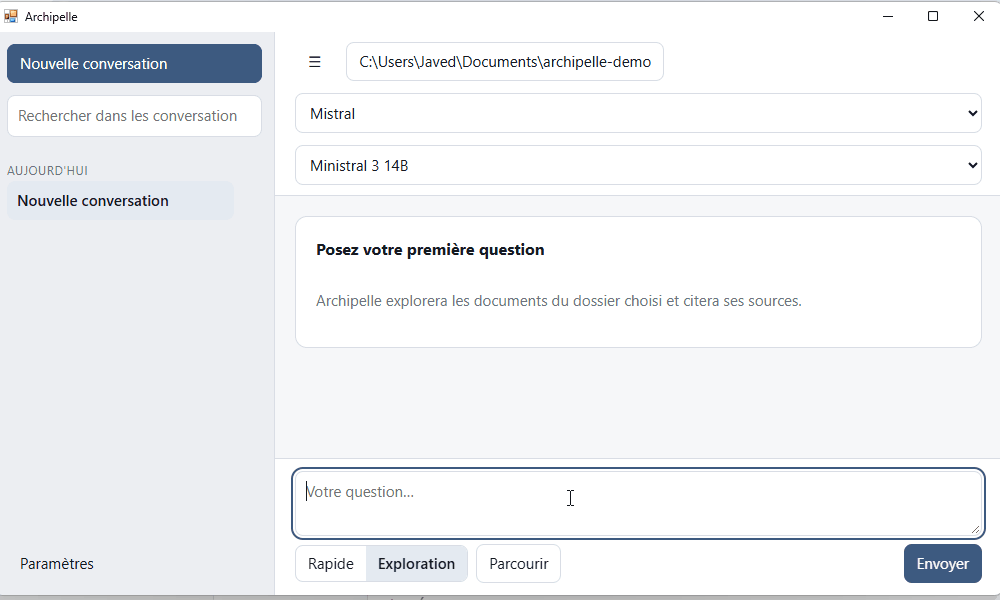Browse for folder with Parcourir button
This screenshot has width=1000, height=600.
[x=518, y=564]
